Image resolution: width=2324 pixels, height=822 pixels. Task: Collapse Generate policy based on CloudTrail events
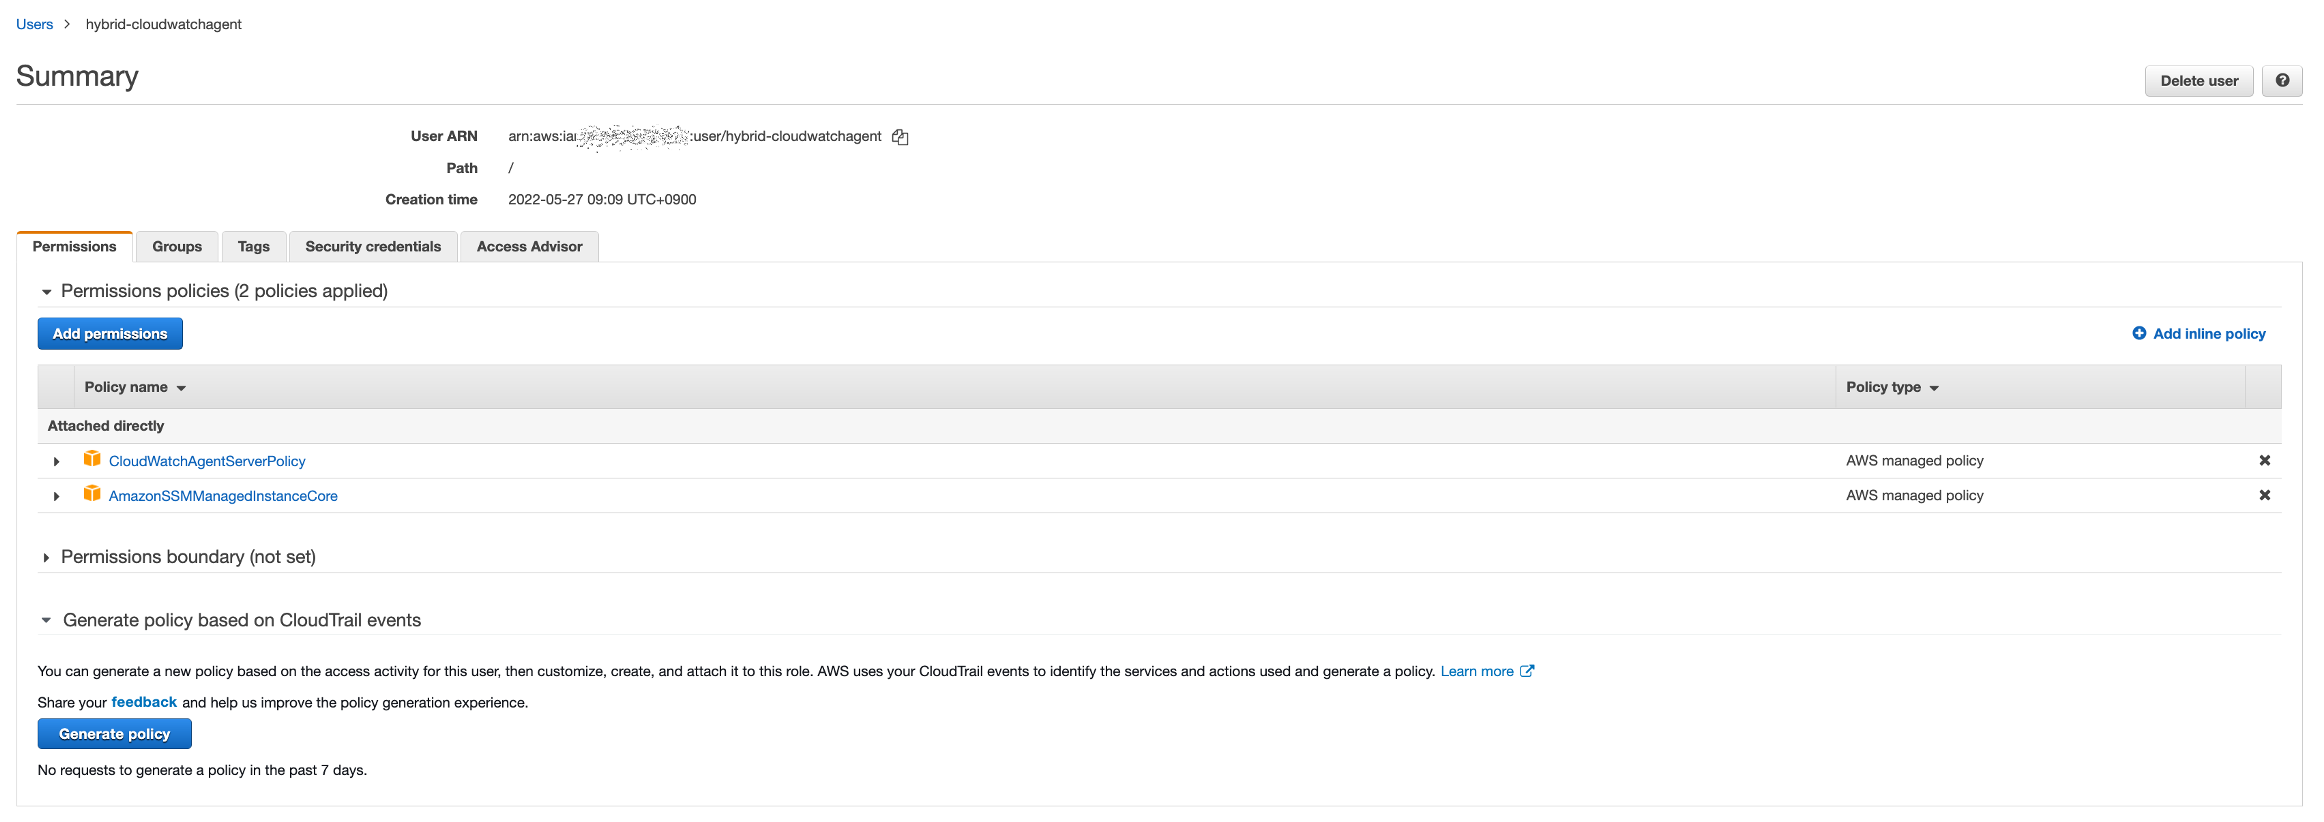click(x=46, y=620)
